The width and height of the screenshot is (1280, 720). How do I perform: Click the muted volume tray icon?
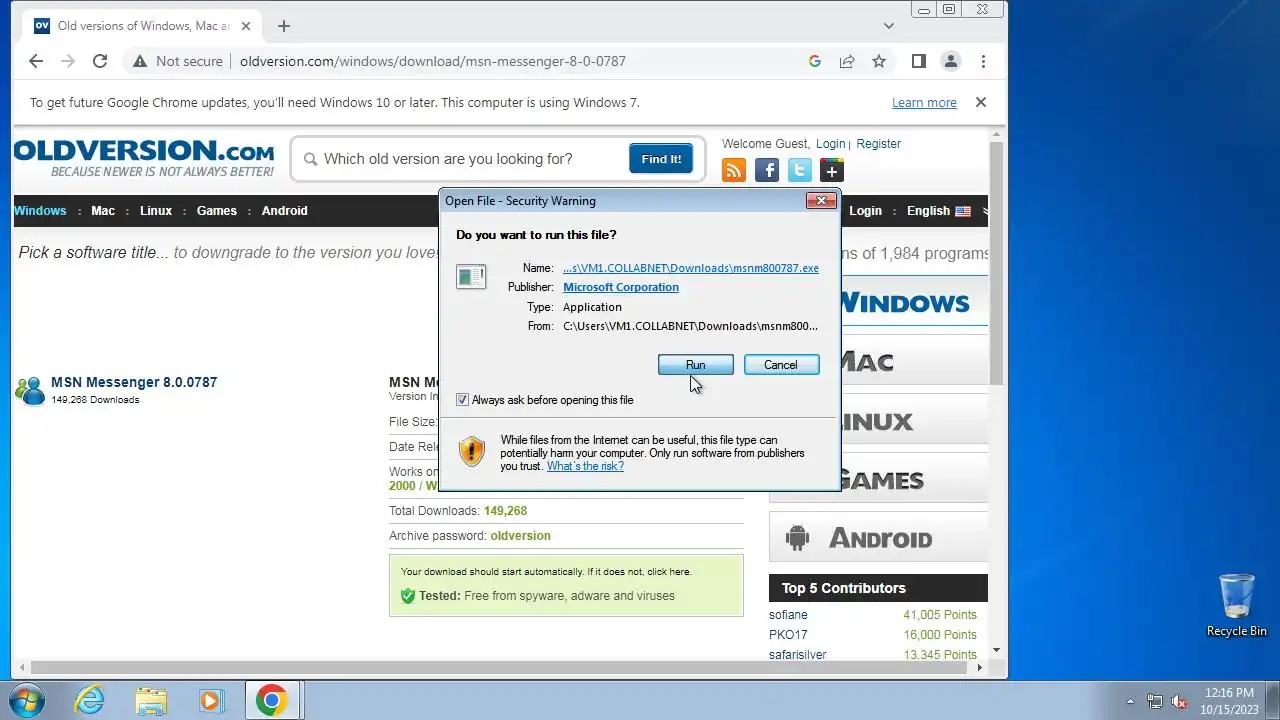pyautogui.click(x=1180, y=701)
